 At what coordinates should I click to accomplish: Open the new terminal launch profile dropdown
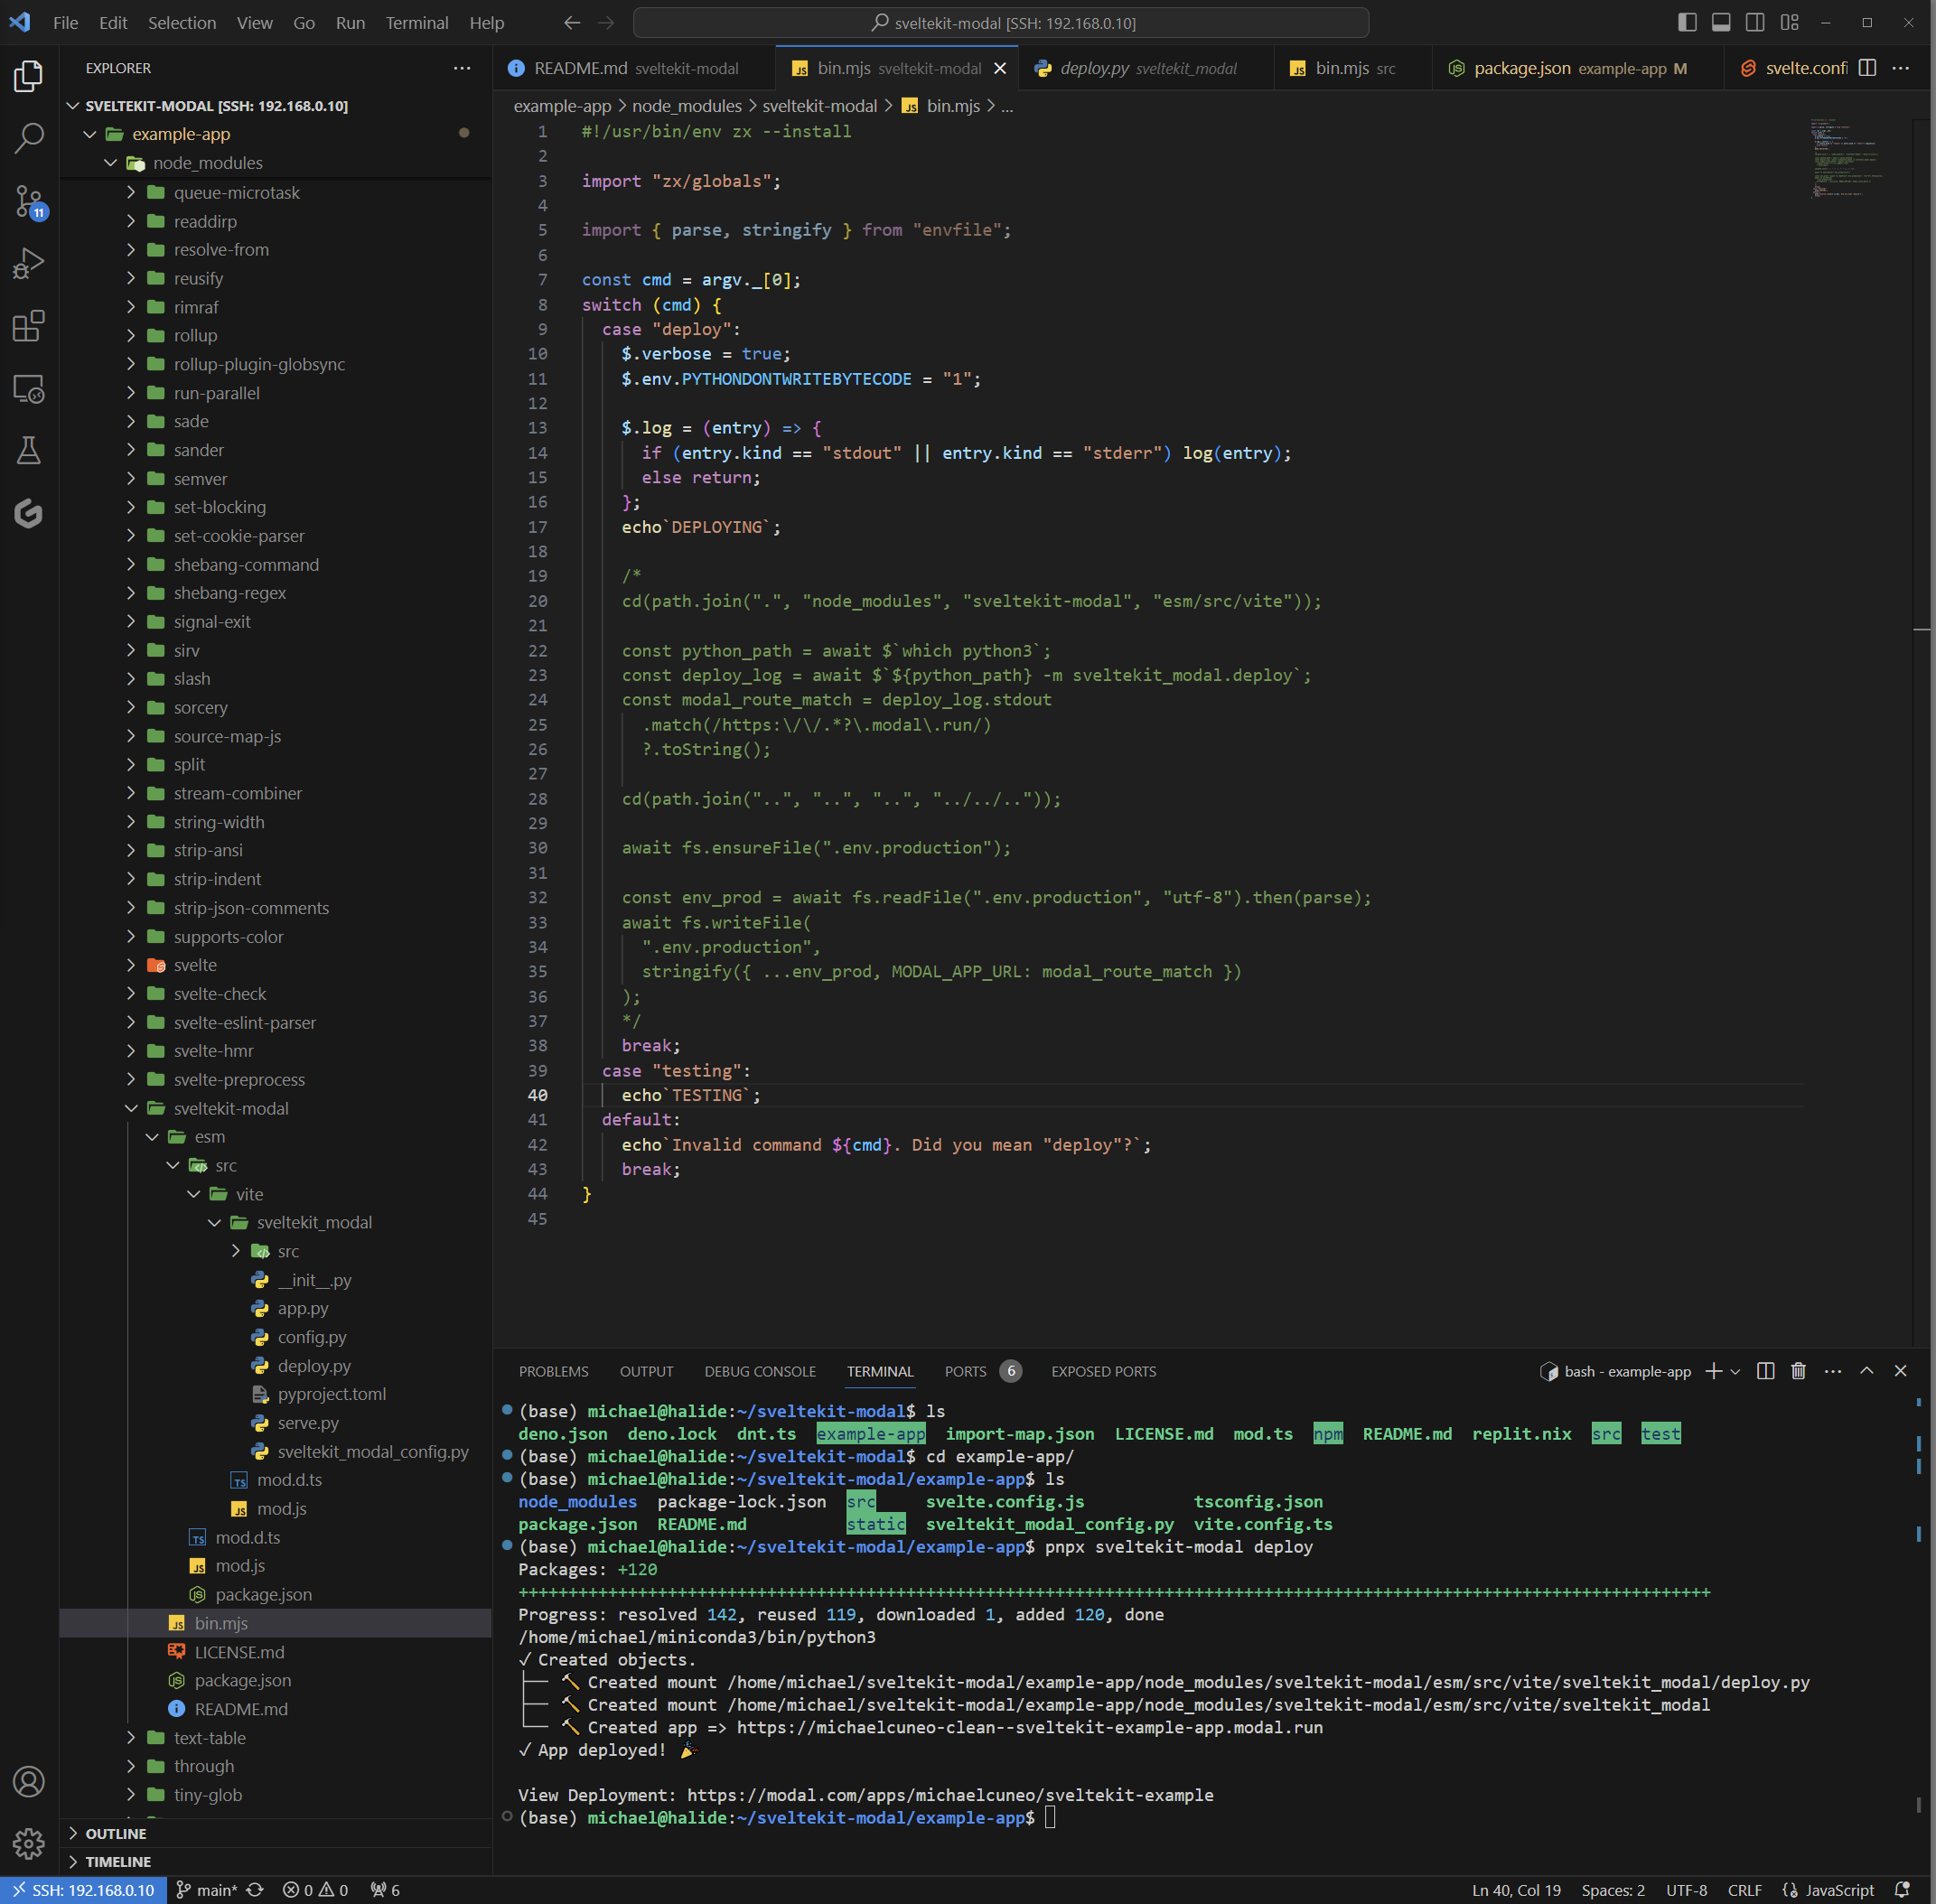coord(1735,1371)
